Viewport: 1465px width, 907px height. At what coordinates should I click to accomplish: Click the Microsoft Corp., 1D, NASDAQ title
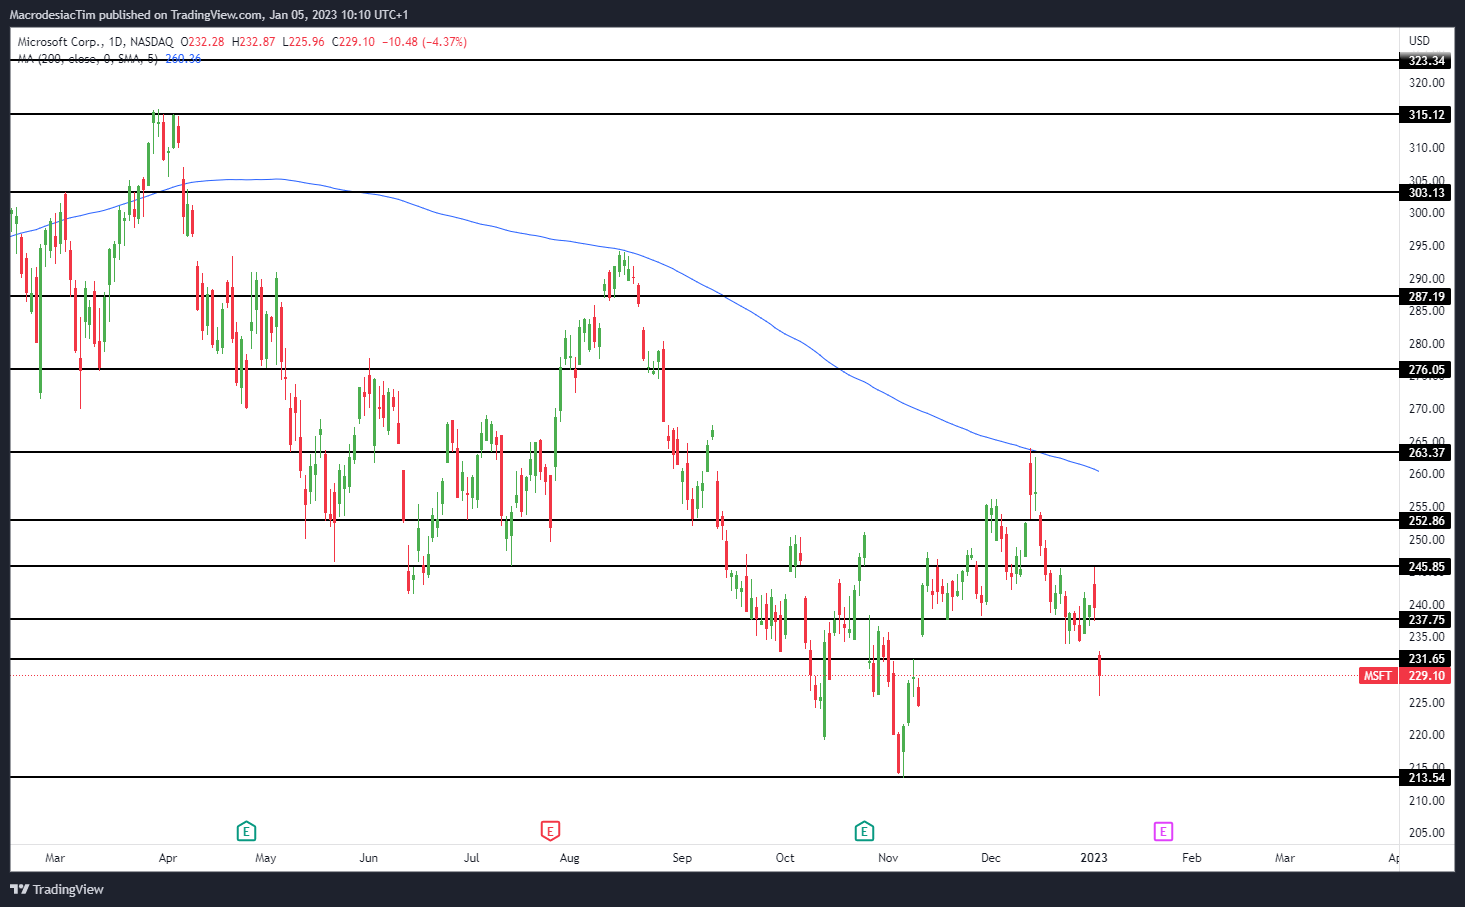95,42
